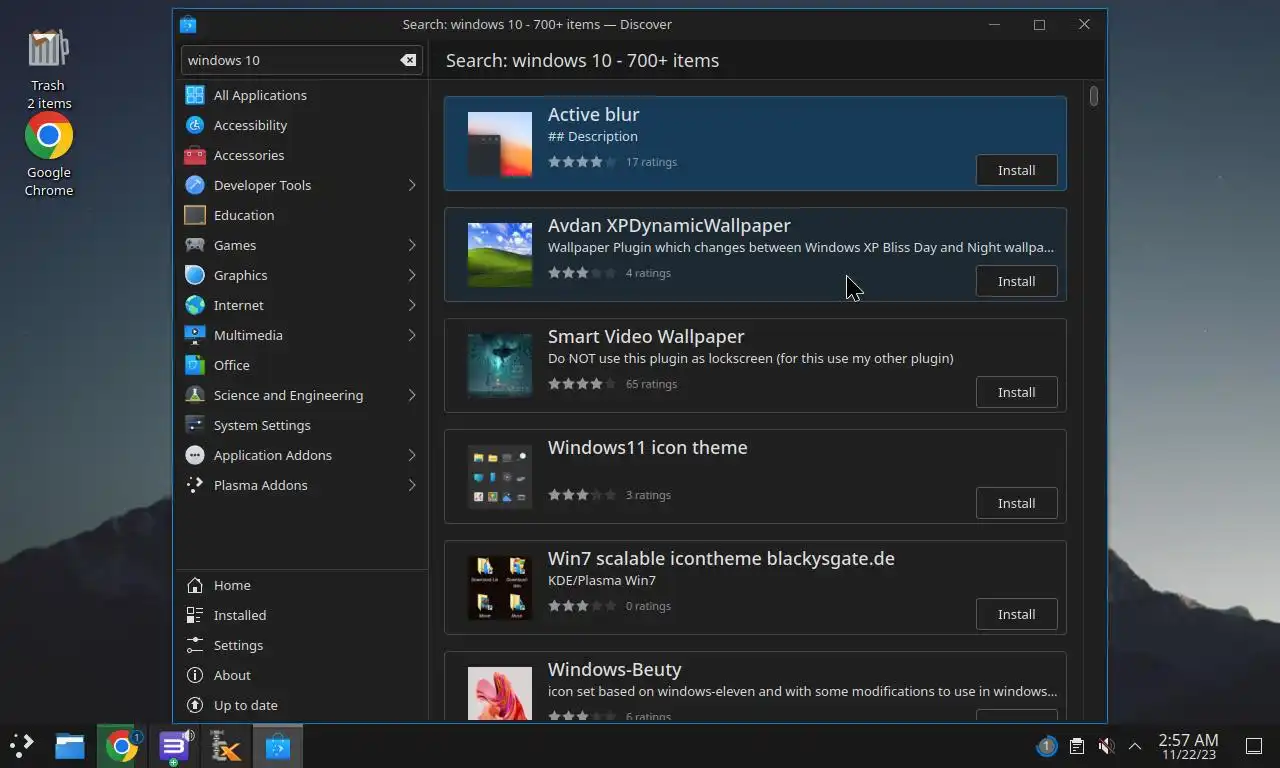Click the results list scrollbar
1280x768 pixels.
pos(1094,96)
